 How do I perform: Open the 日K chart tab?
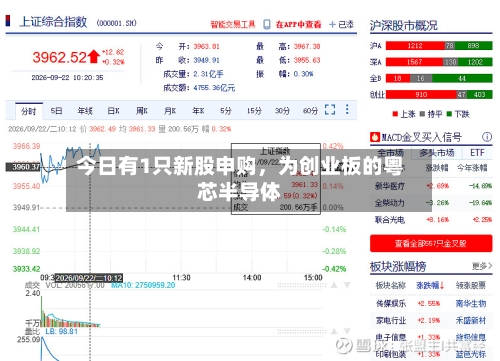click(113, 111)
